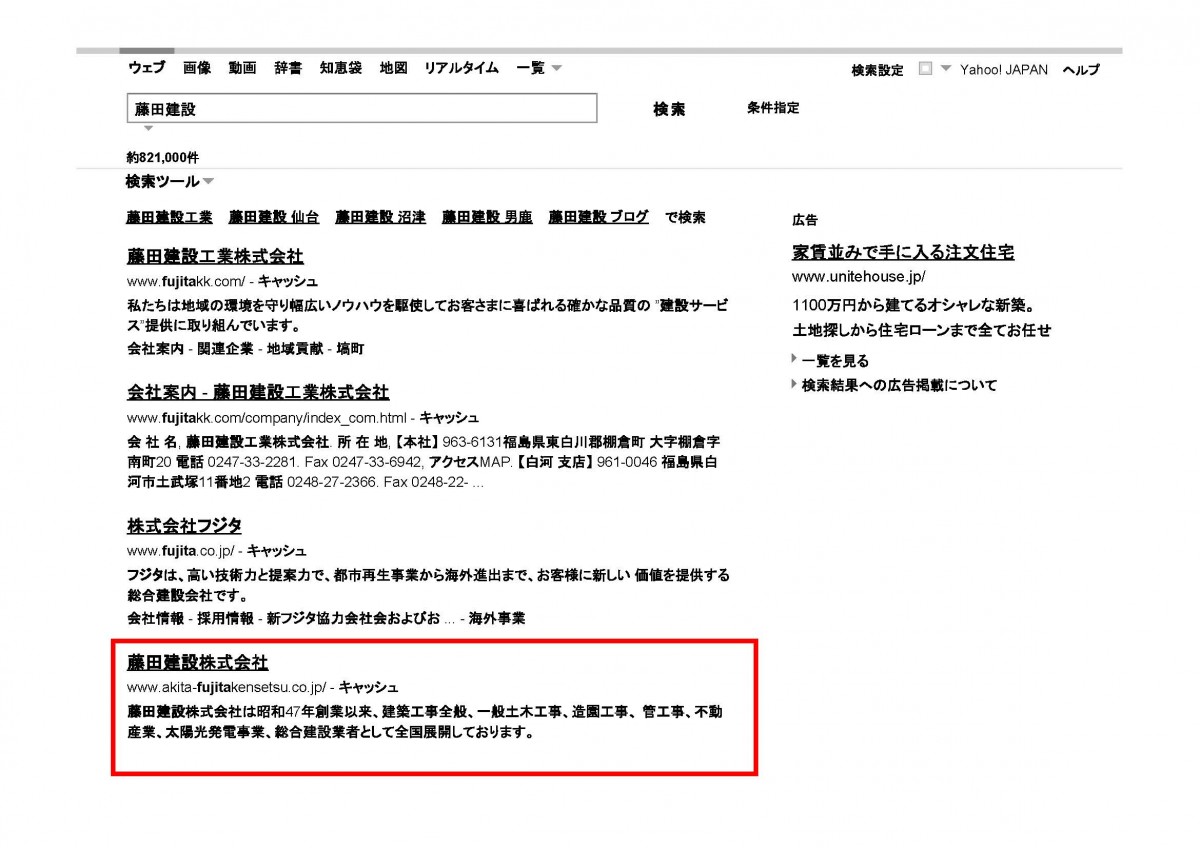The width and height of the screenshot is (1200, 848).
Task: Click the search field containing 藤田建設
Action: coord(362,108)
